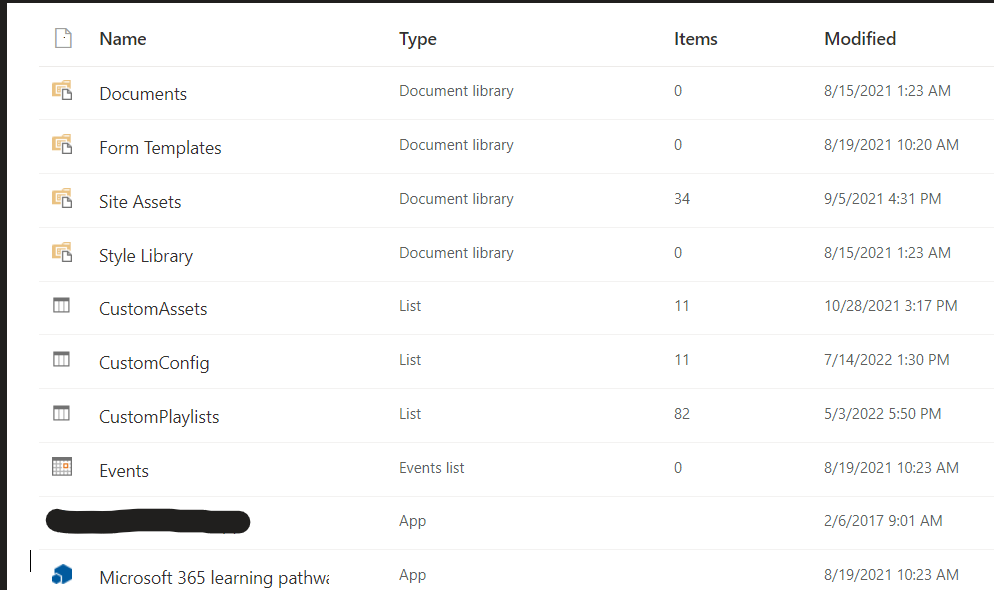
Task: Click the CustomPlaylists list icon
Action: [61, 413]
